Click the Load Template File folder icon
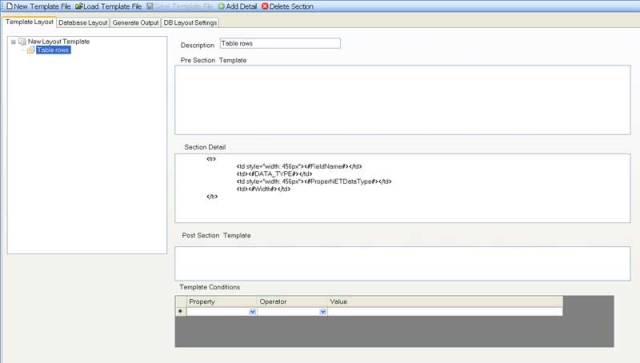Screen dimensions: 640x363 pos(78,6)
